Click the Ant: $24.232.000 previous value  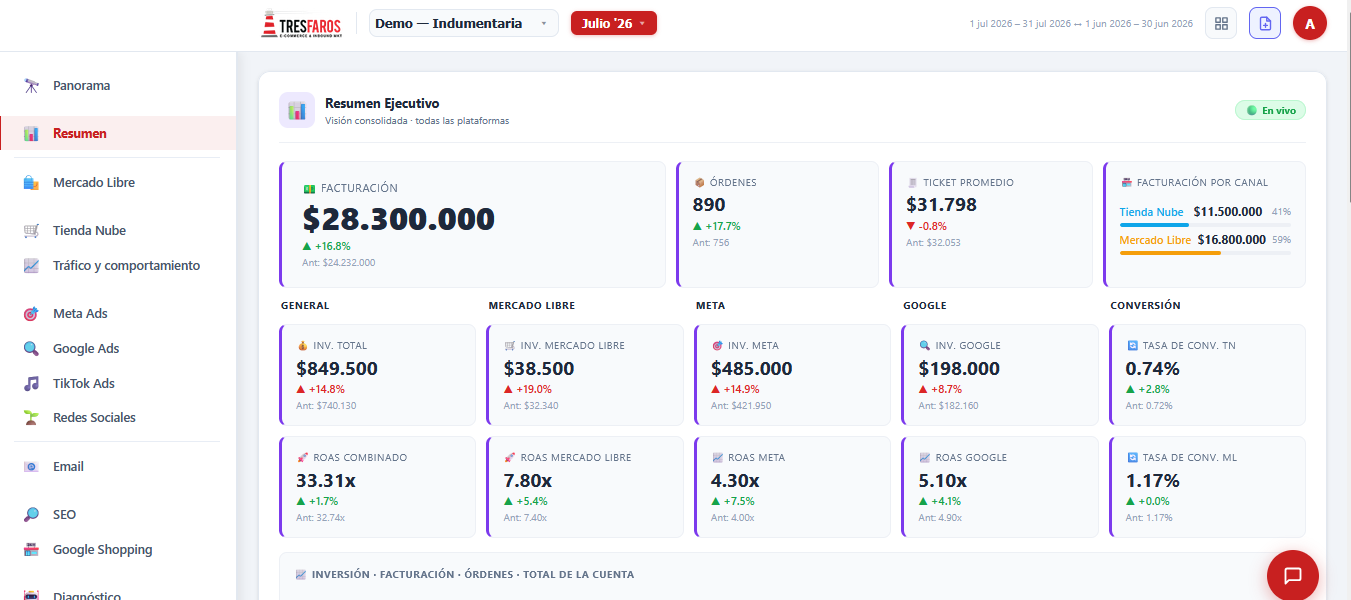339,263
